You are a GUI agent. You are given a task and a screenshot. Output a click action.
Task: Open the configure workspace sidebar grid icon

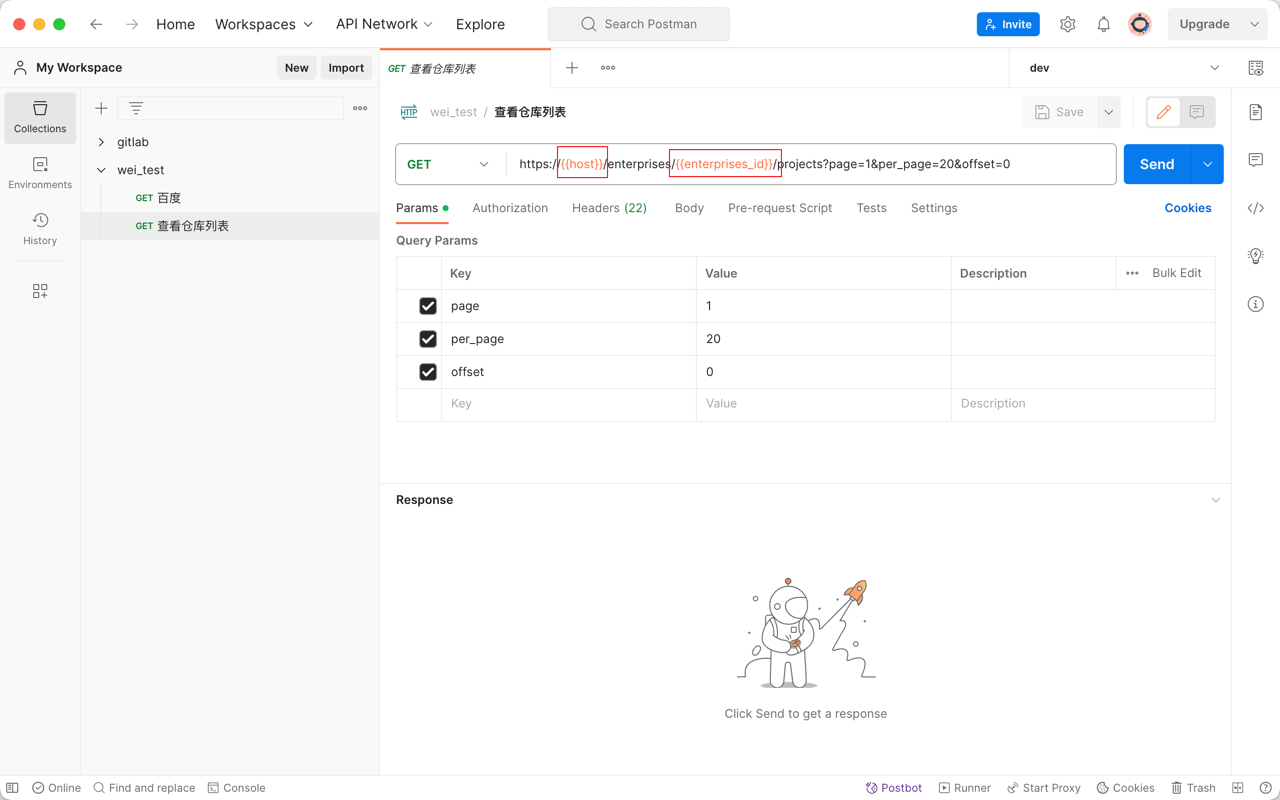click(40, 291)
